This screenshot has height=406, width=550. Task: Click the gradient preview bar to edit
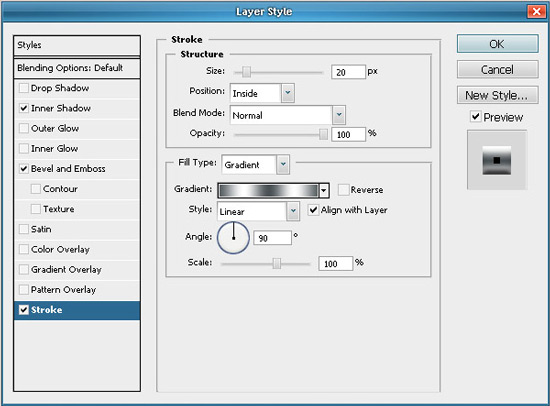point(268,191)
